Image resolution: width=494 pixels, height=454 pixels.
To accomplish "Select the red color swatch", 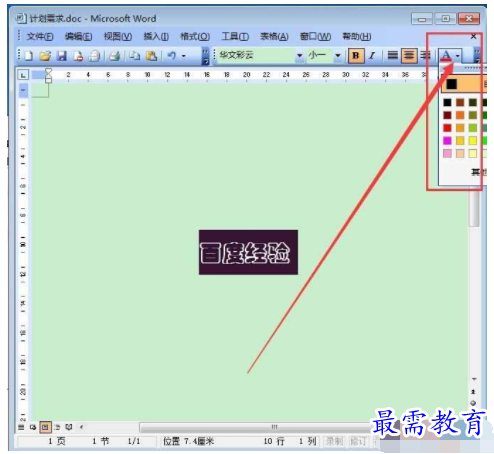I will click(447, 128).
